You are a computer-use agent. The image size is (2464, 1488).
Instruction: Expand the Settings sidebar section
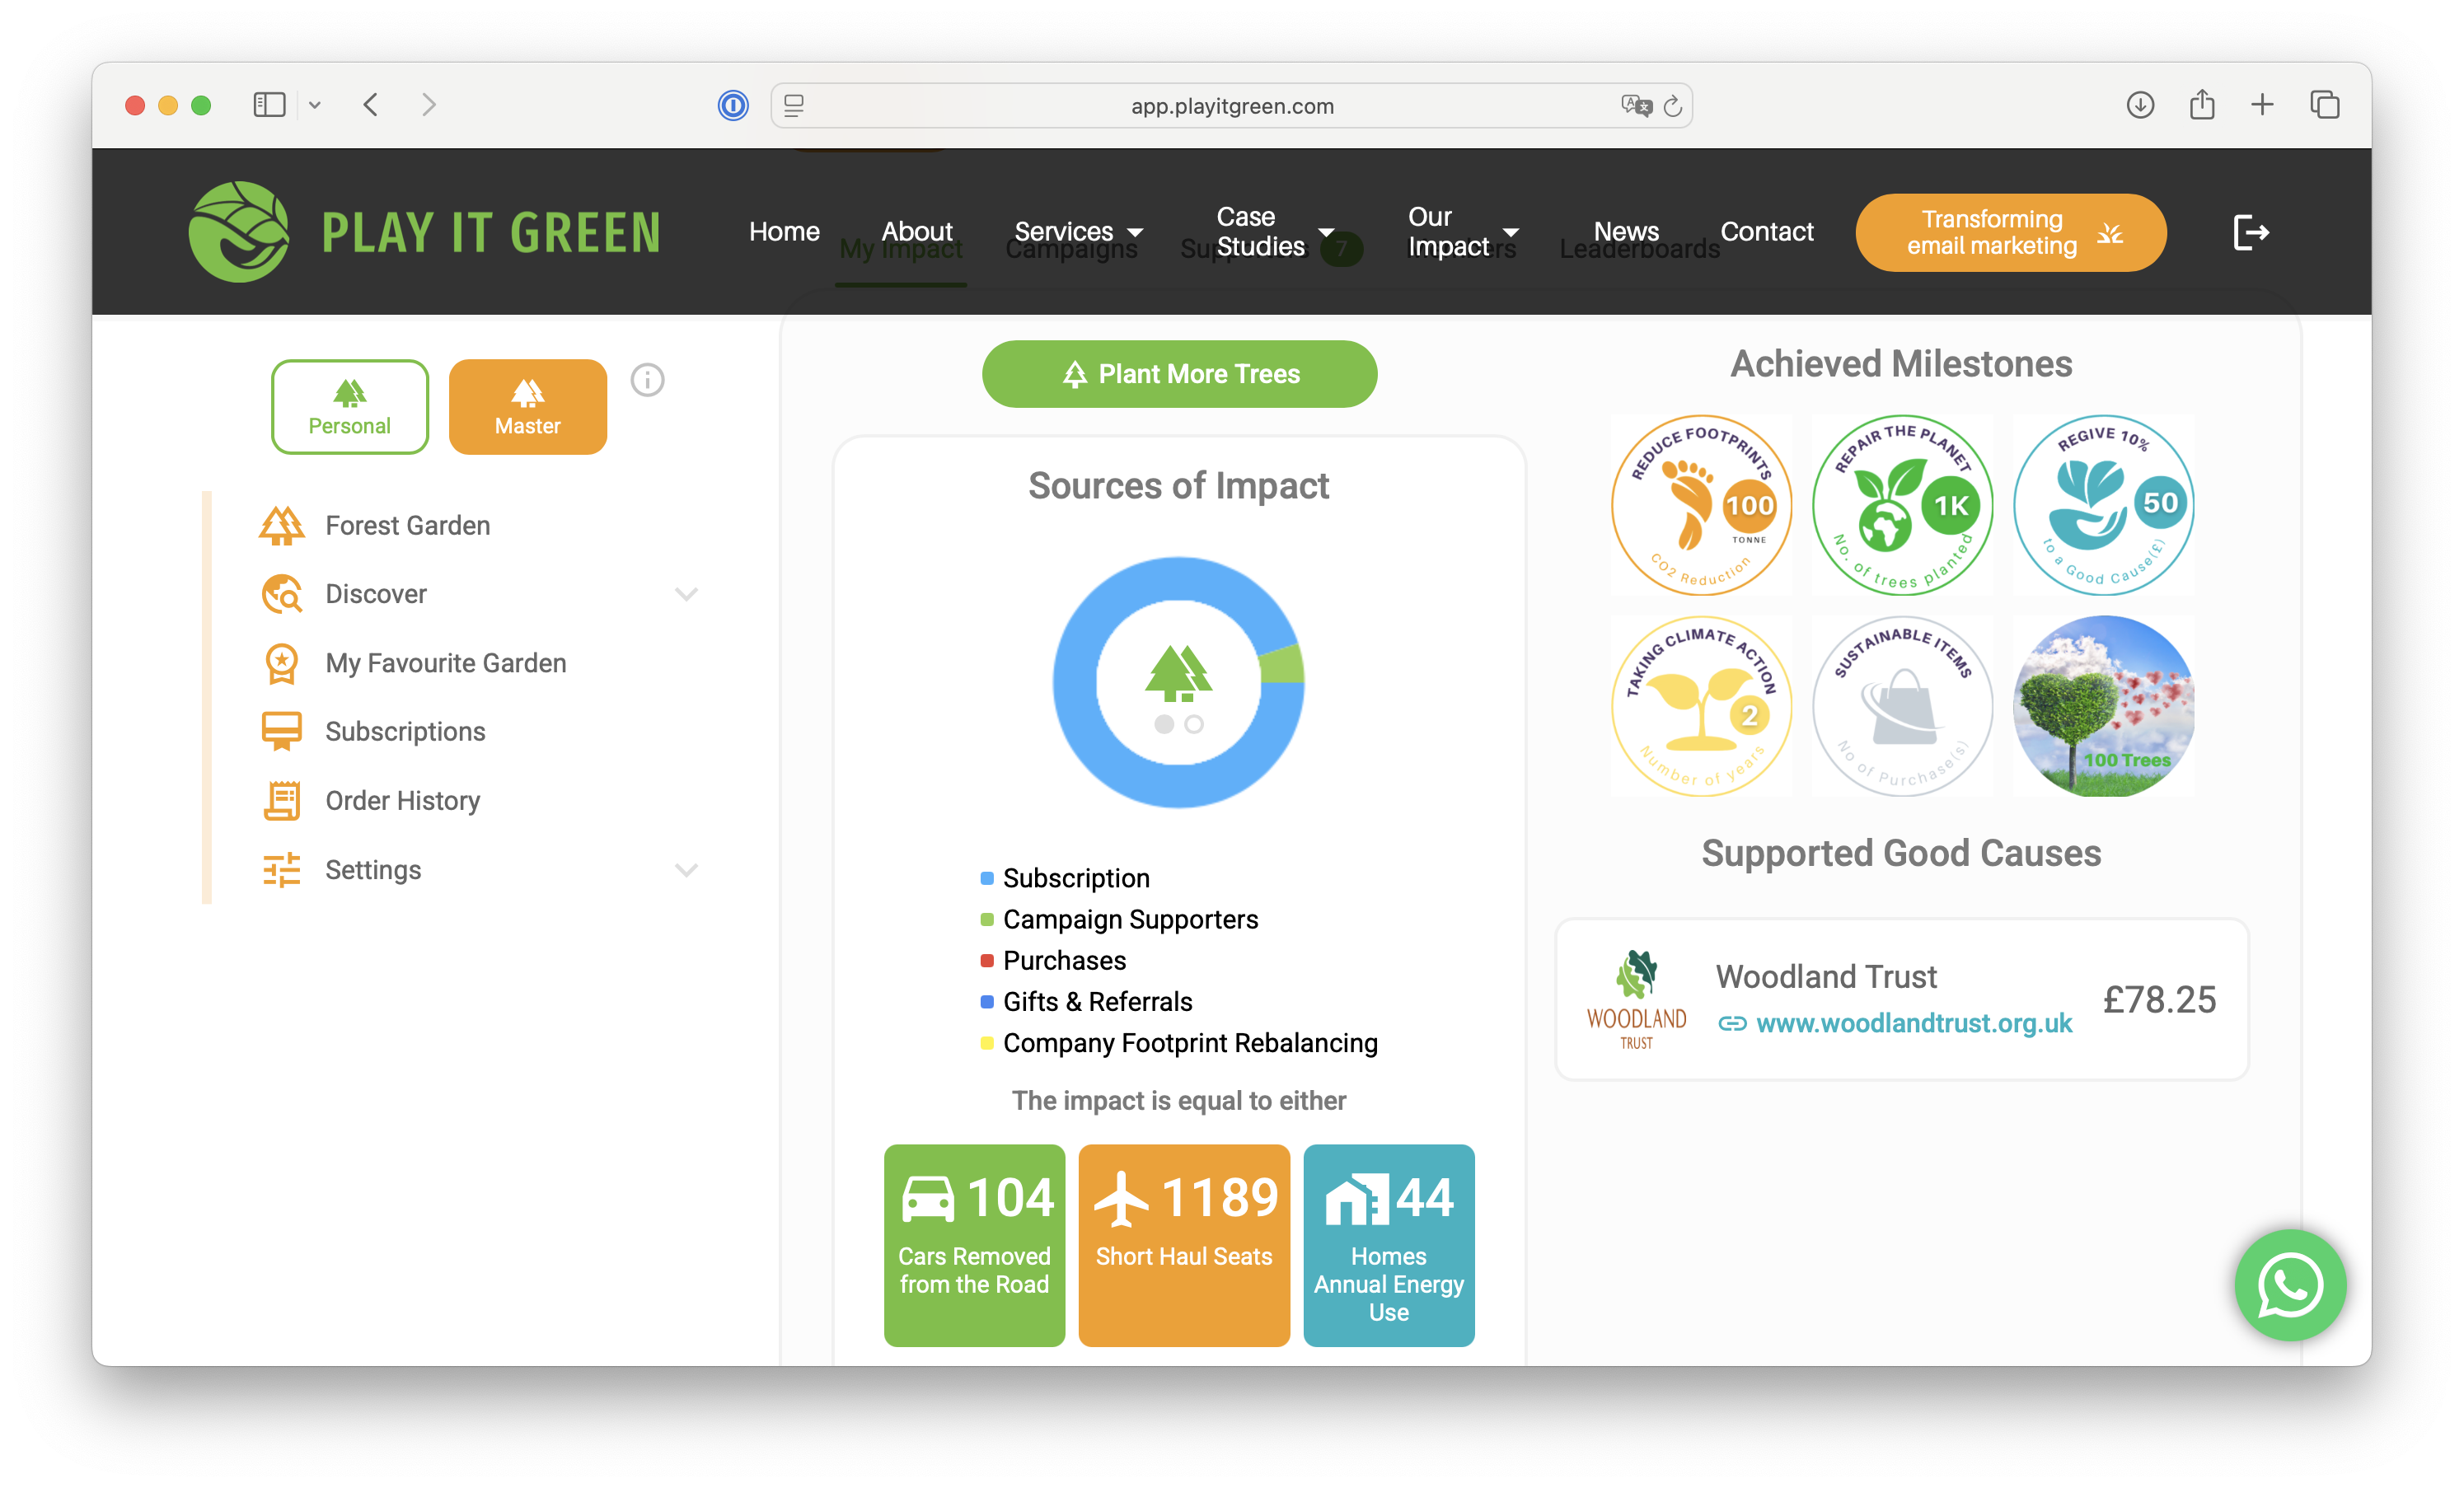(x=686, y=870)
